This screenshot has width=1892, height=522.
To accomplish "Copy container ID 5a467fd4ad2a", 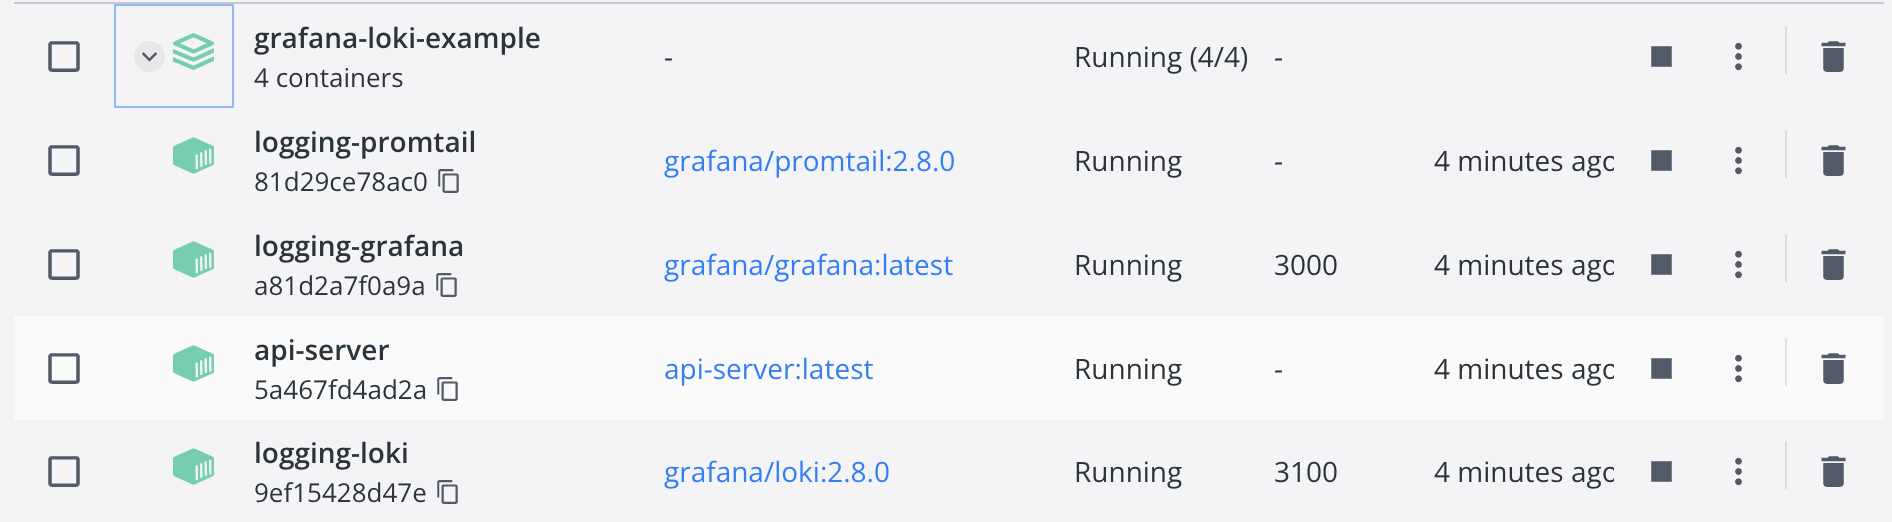I will [448, 389].
